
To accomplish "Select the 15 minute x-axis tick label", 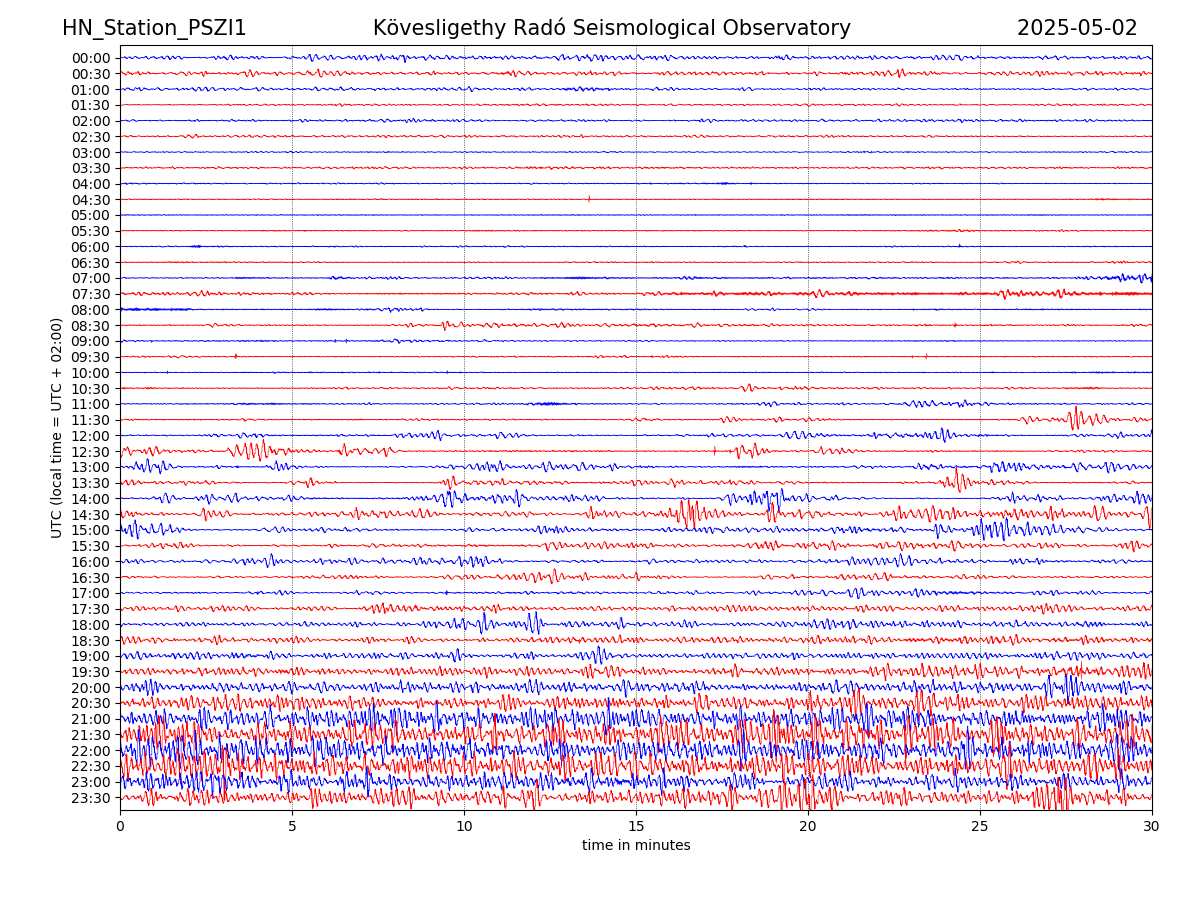I will point(636,827).
